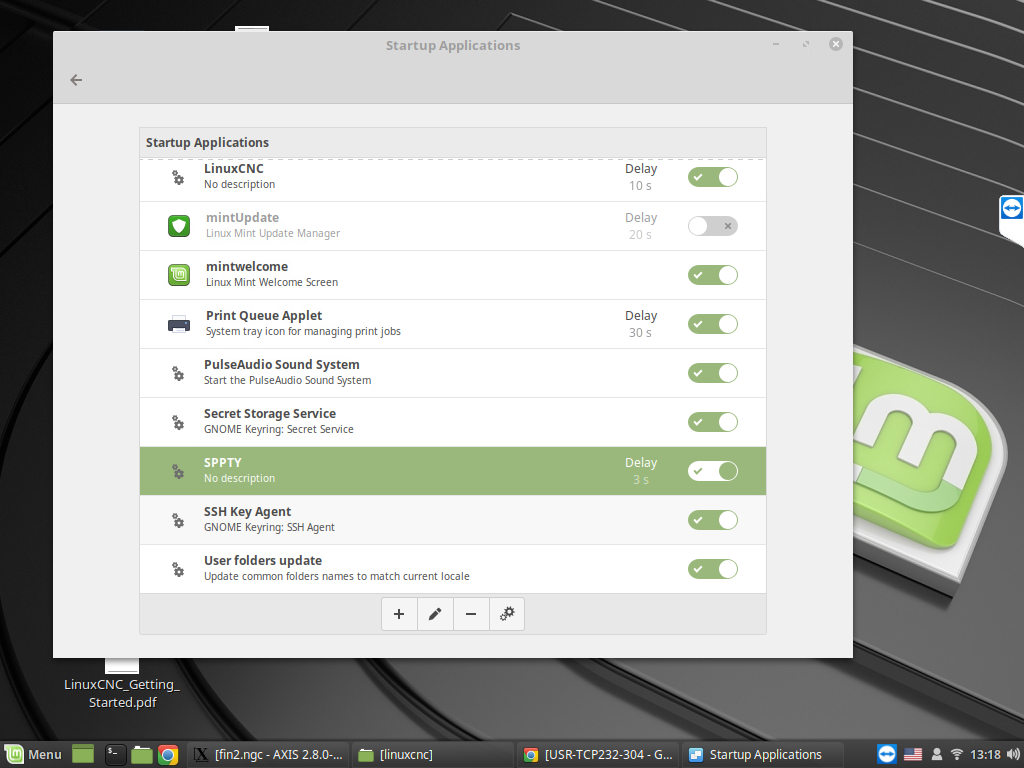
Task: Switch off SSH Key Agent
Action: tap(712, 520)
